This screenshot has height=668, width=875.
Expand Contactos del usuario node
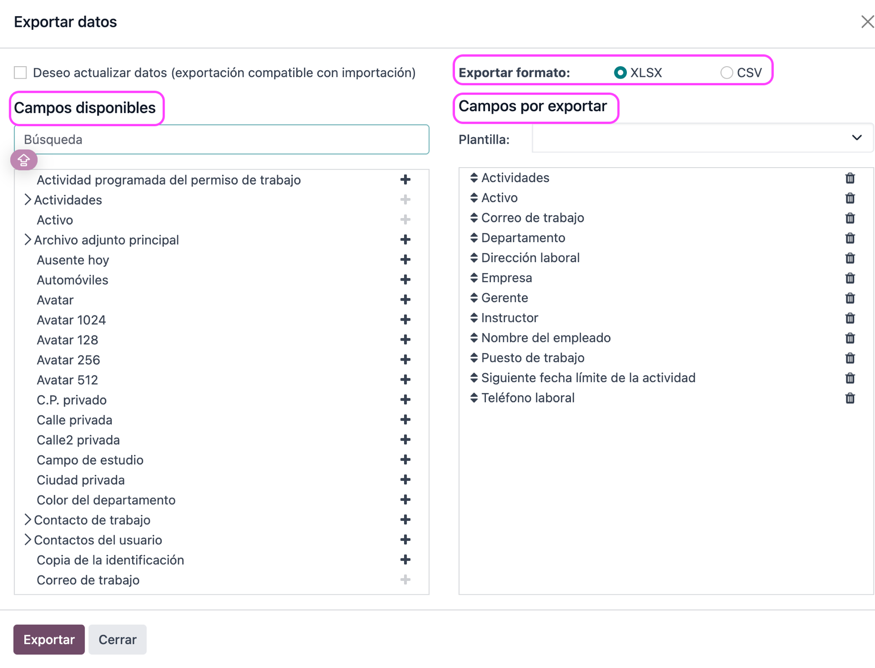(27, 540)
